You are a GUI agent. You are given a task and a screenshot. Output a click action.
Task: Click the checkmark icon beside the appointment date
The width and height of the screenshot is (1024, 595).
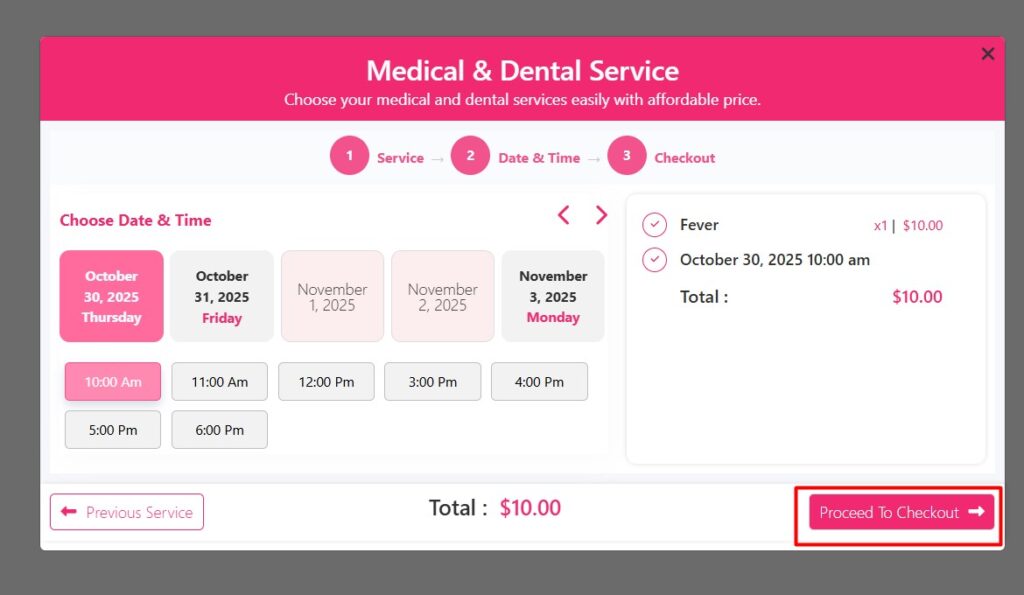[655, 259]
